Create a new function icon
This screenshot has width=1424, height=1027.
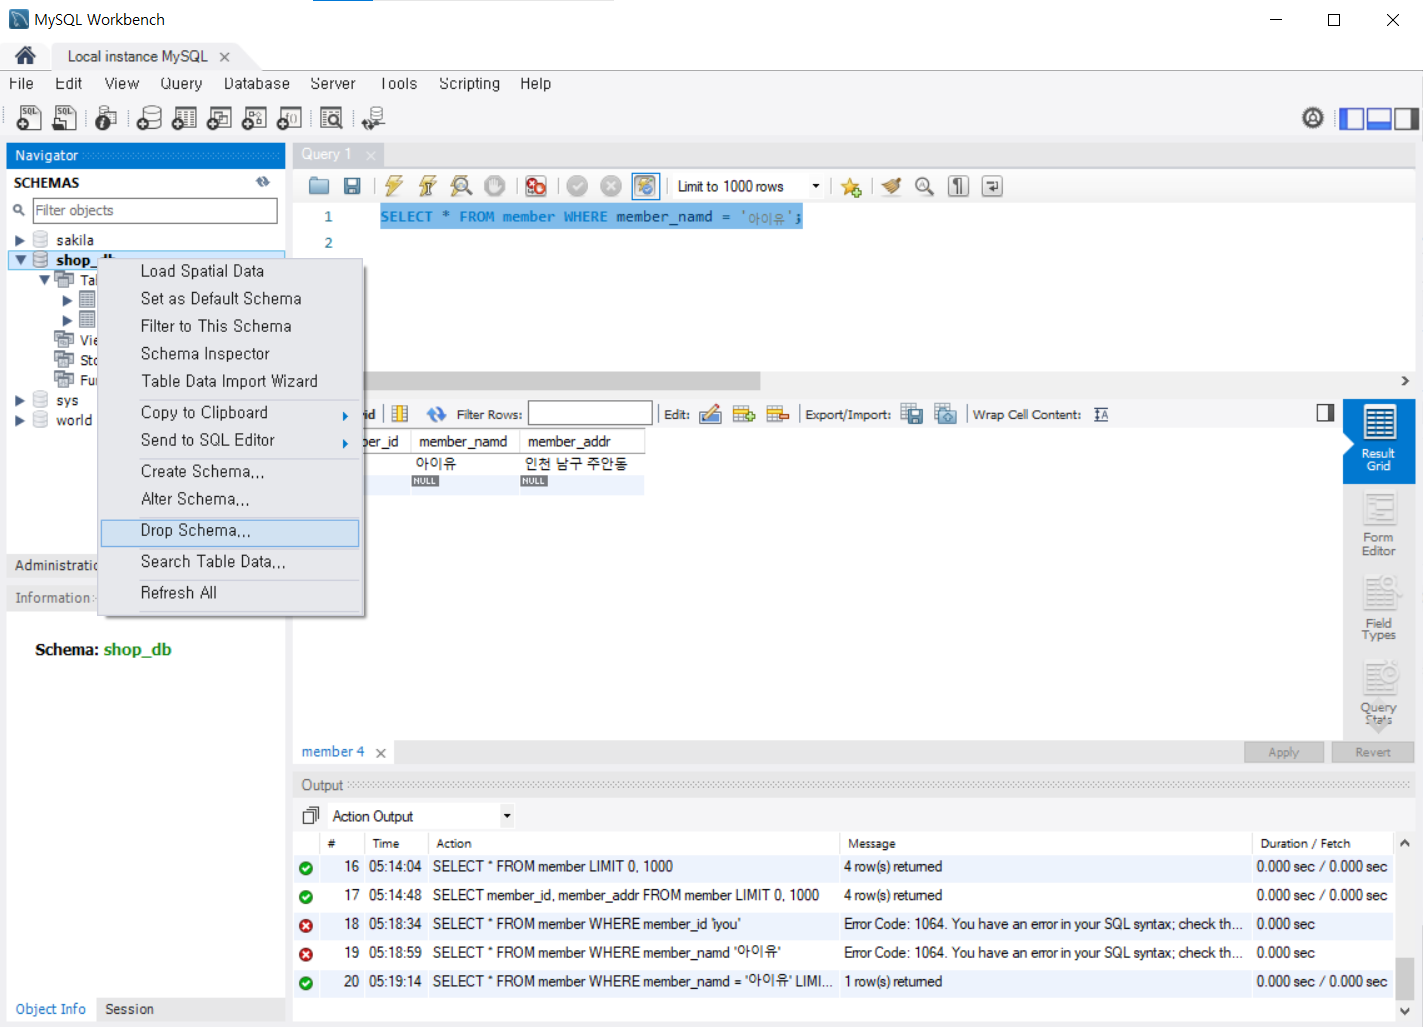coord(289,118)
